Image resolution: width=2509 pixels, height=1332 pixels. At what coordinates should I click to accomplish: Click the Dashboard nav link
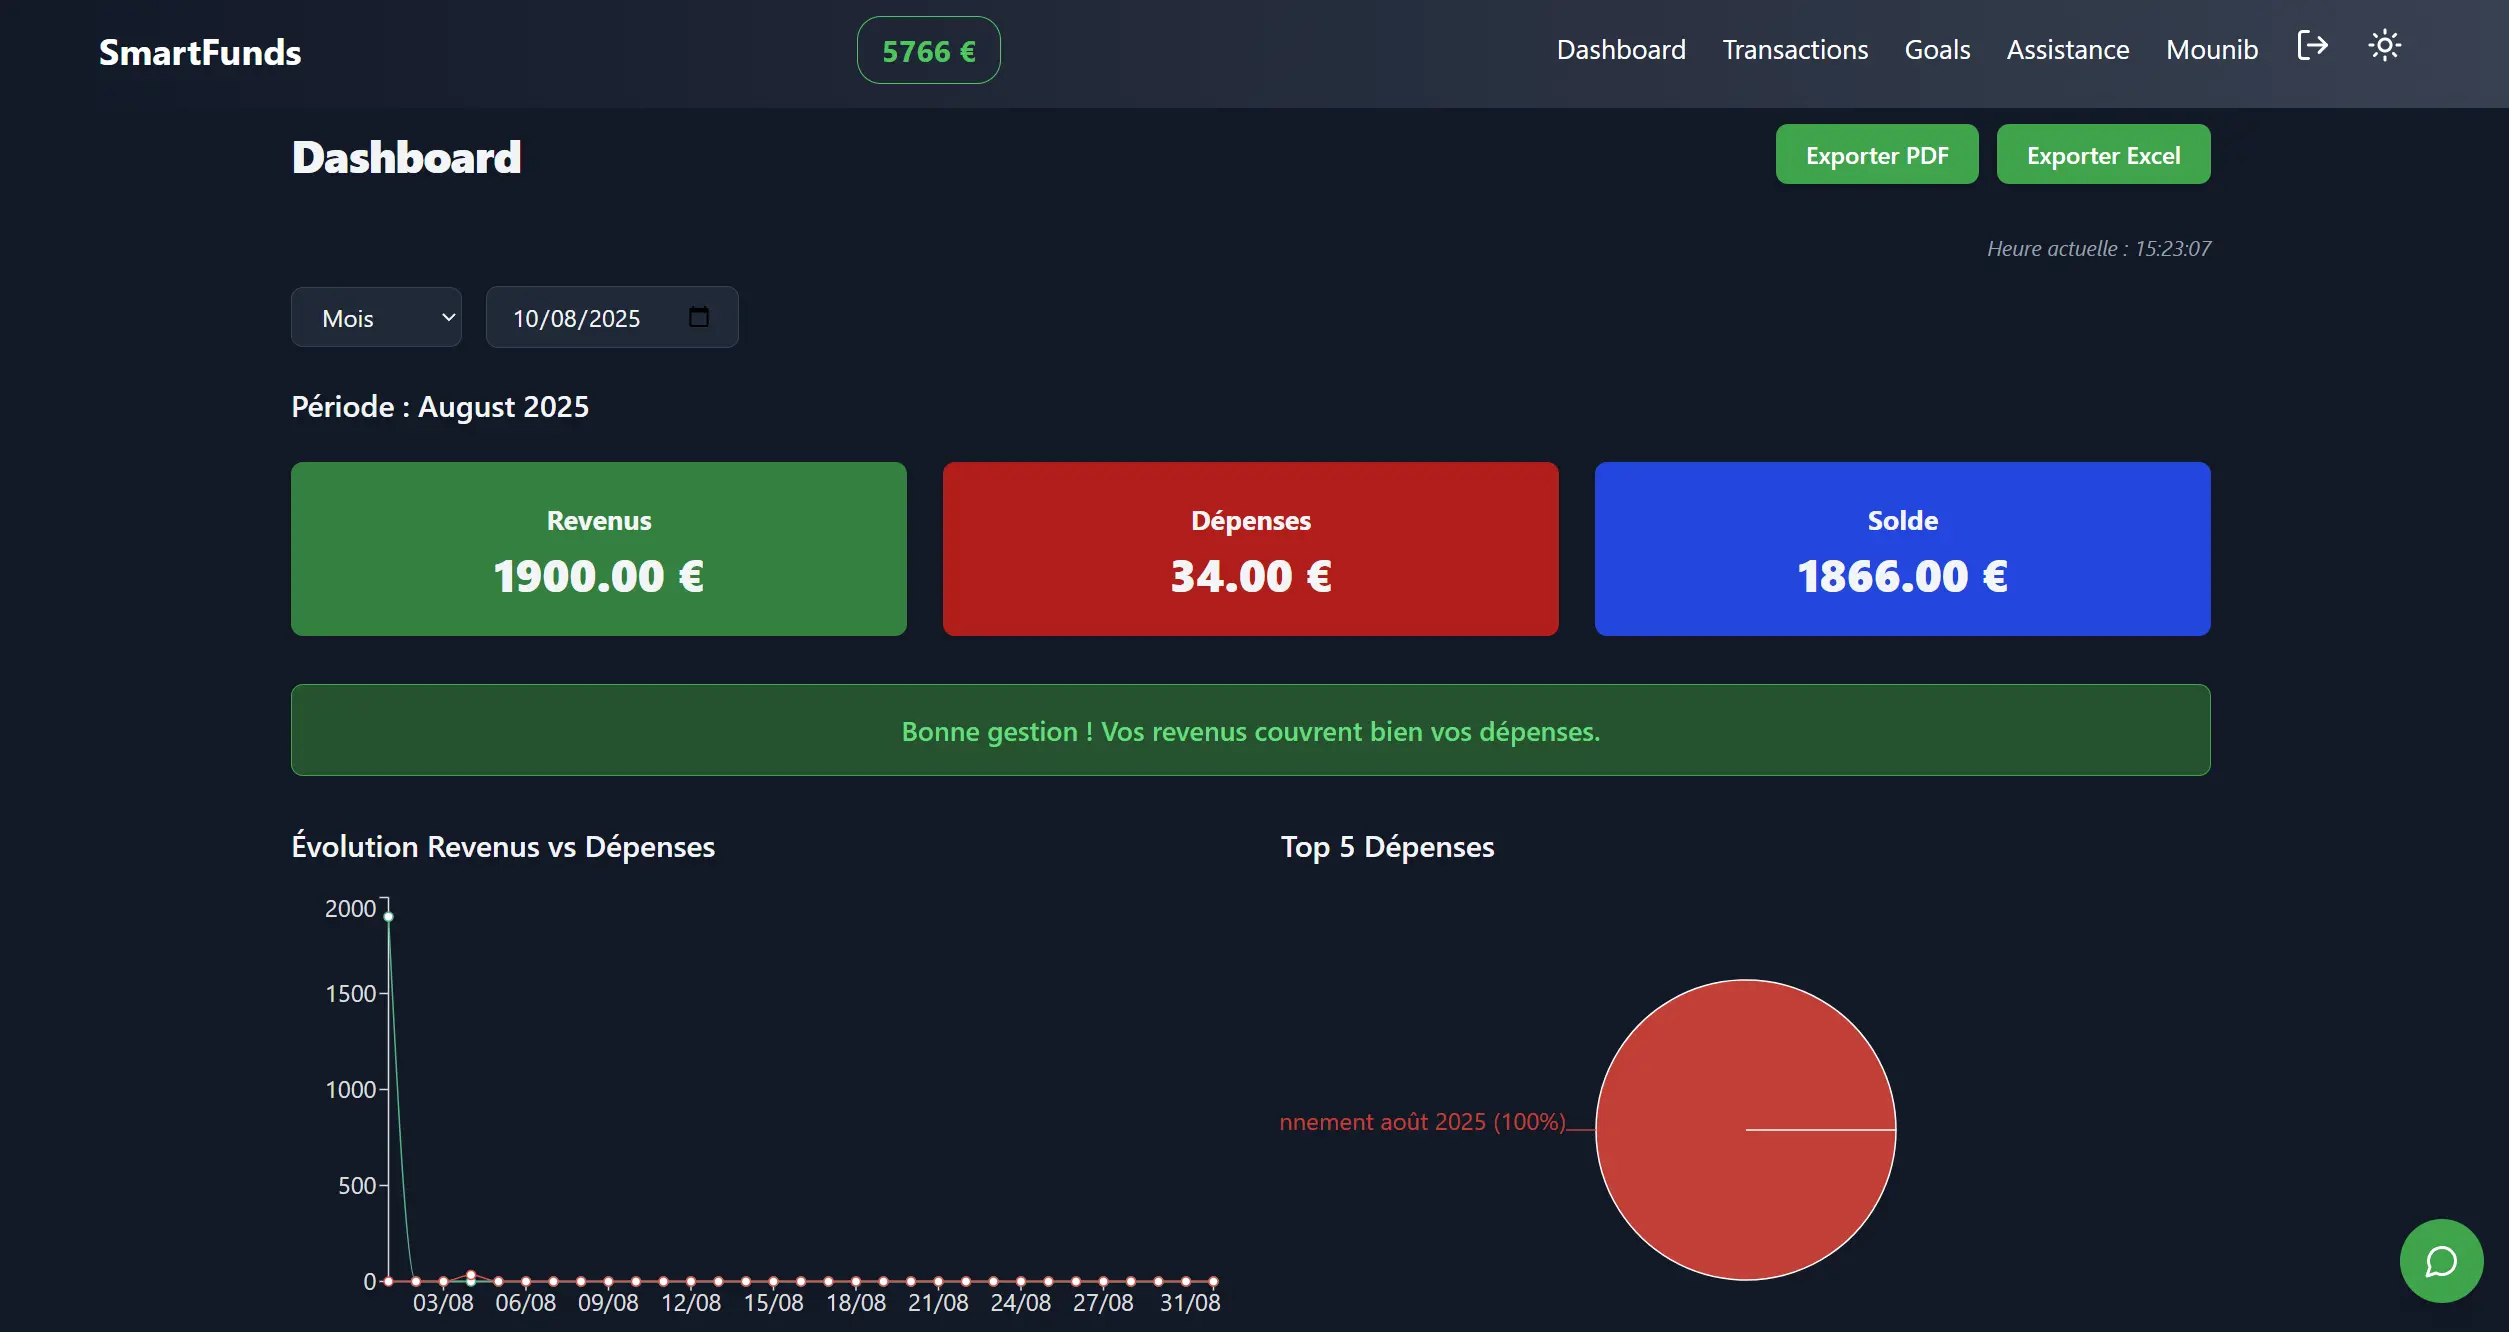point(1621,50)
